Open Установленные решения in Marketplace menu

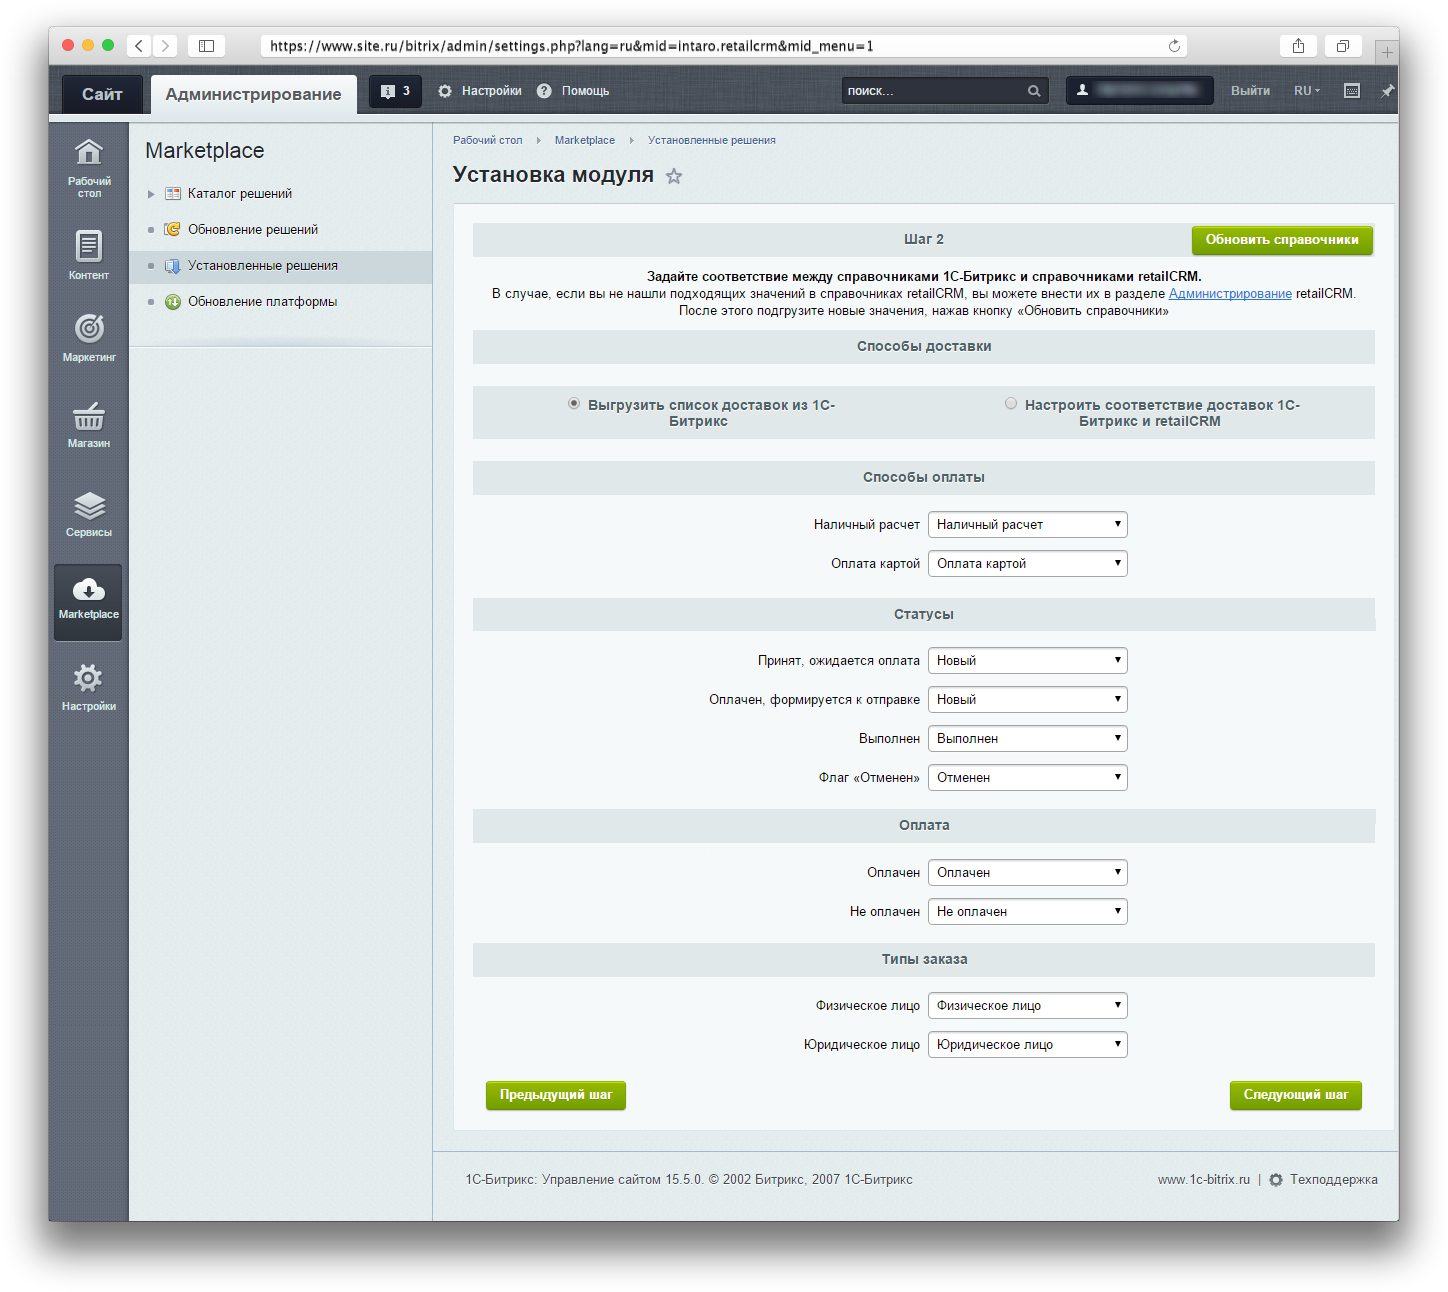point(262,266)
